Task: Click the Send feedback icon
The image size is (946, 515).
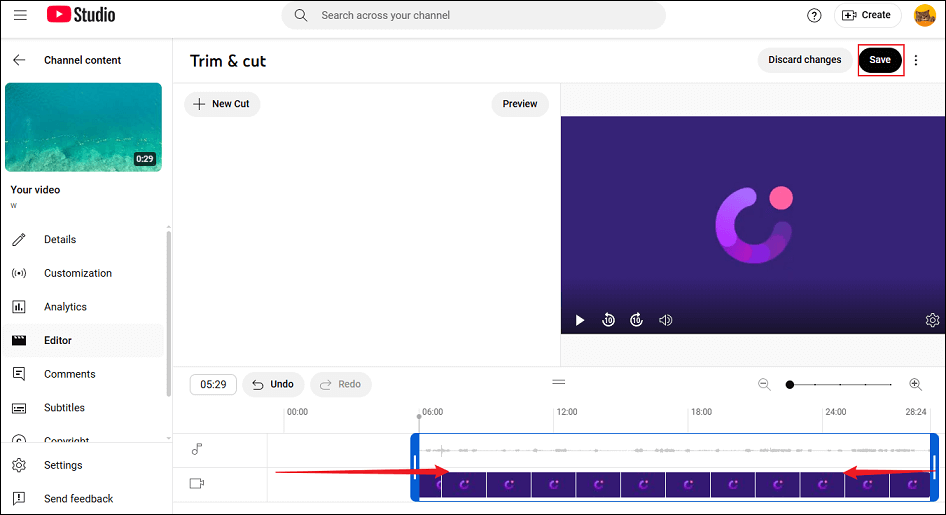Action: tap(19, 498)
